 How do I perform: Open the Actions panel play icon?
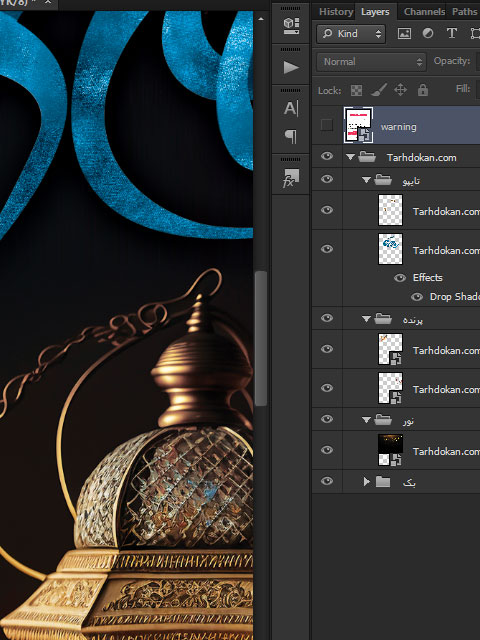tap(291, 67)
